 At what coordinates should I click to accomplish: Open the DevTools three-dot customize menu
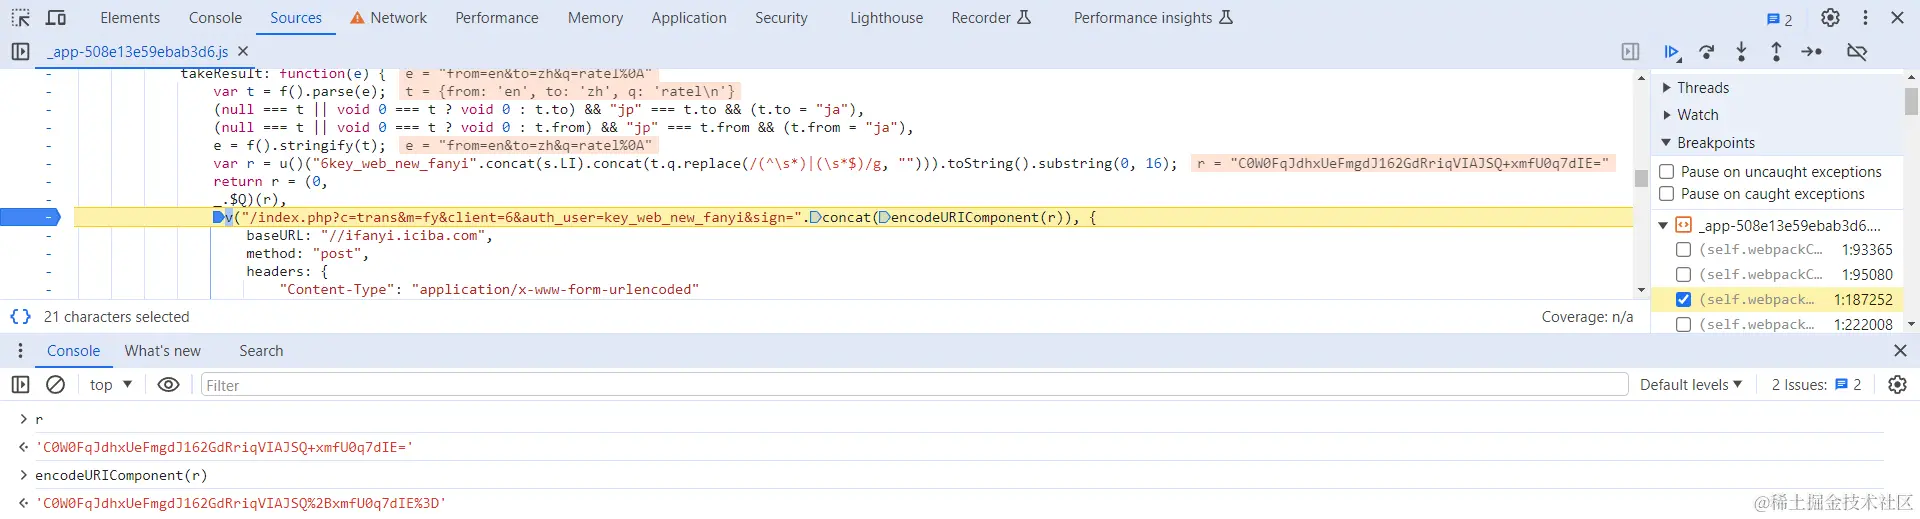click(x=1865, y=18)
